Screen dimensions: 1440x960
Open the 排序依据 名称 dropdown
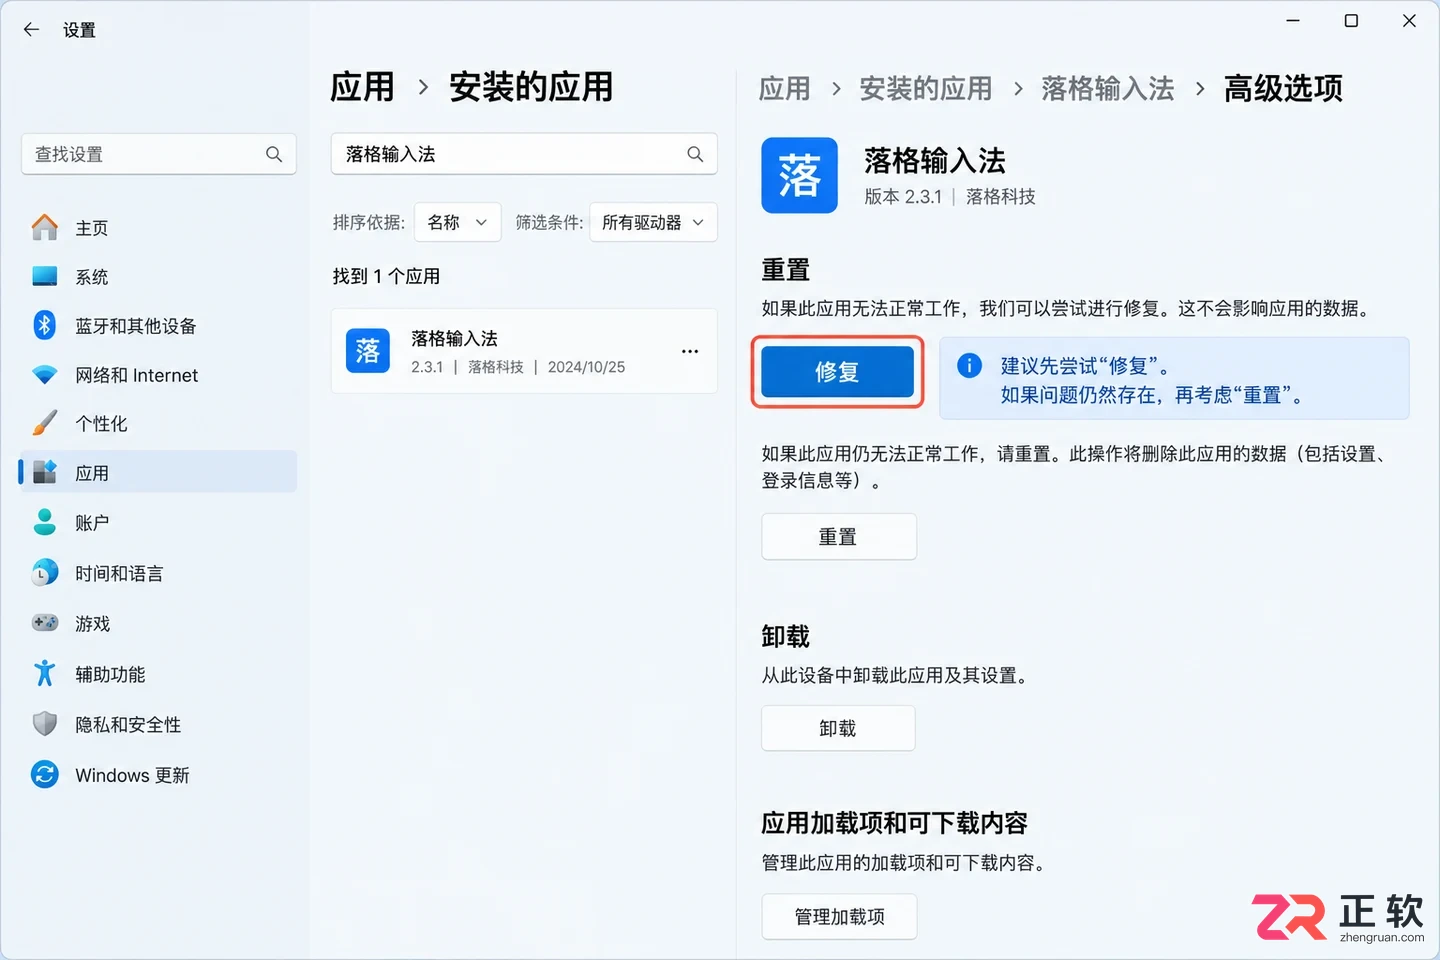457,222
